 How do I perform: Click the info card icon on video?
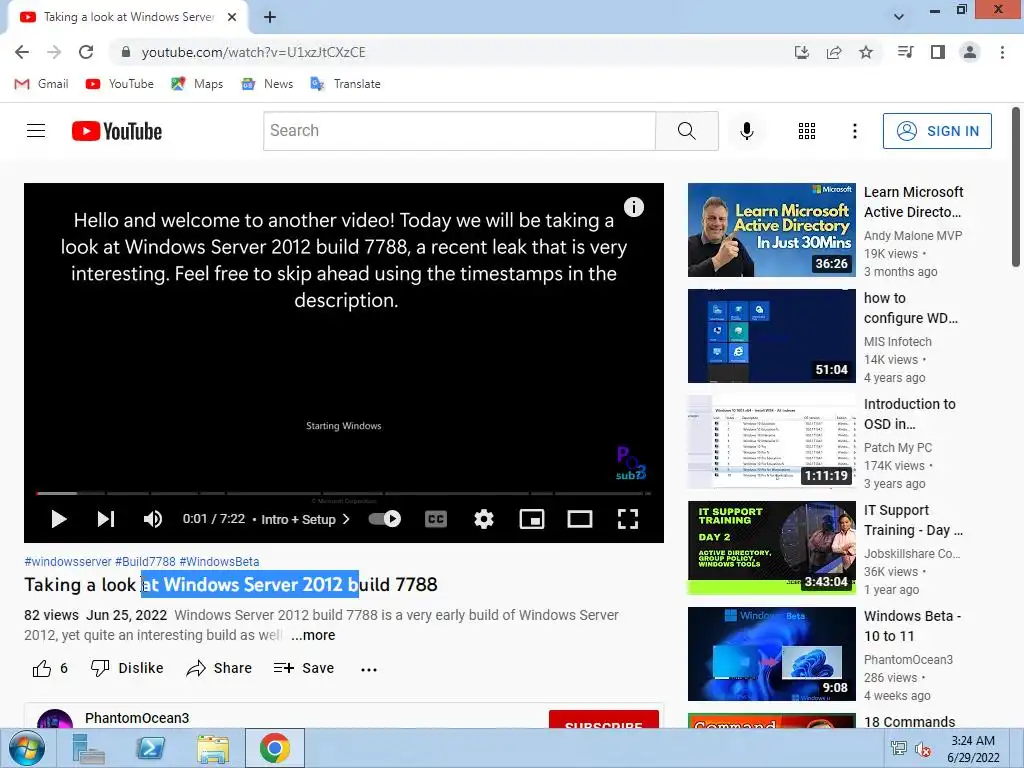pos(633,207)
